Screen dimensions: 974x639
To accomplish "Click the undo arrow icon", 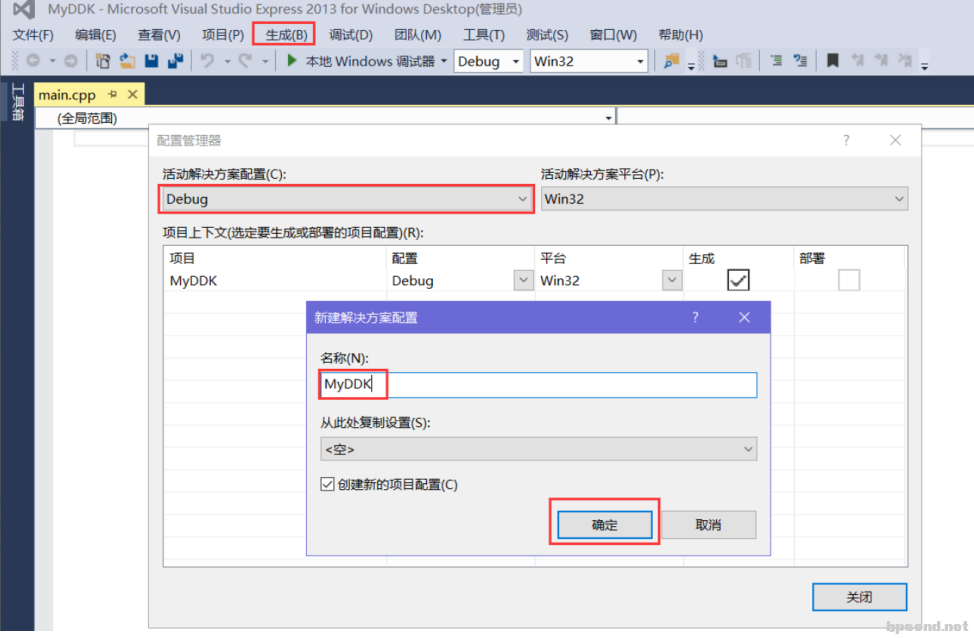I will pyautogui.click(x=207, y=61).
